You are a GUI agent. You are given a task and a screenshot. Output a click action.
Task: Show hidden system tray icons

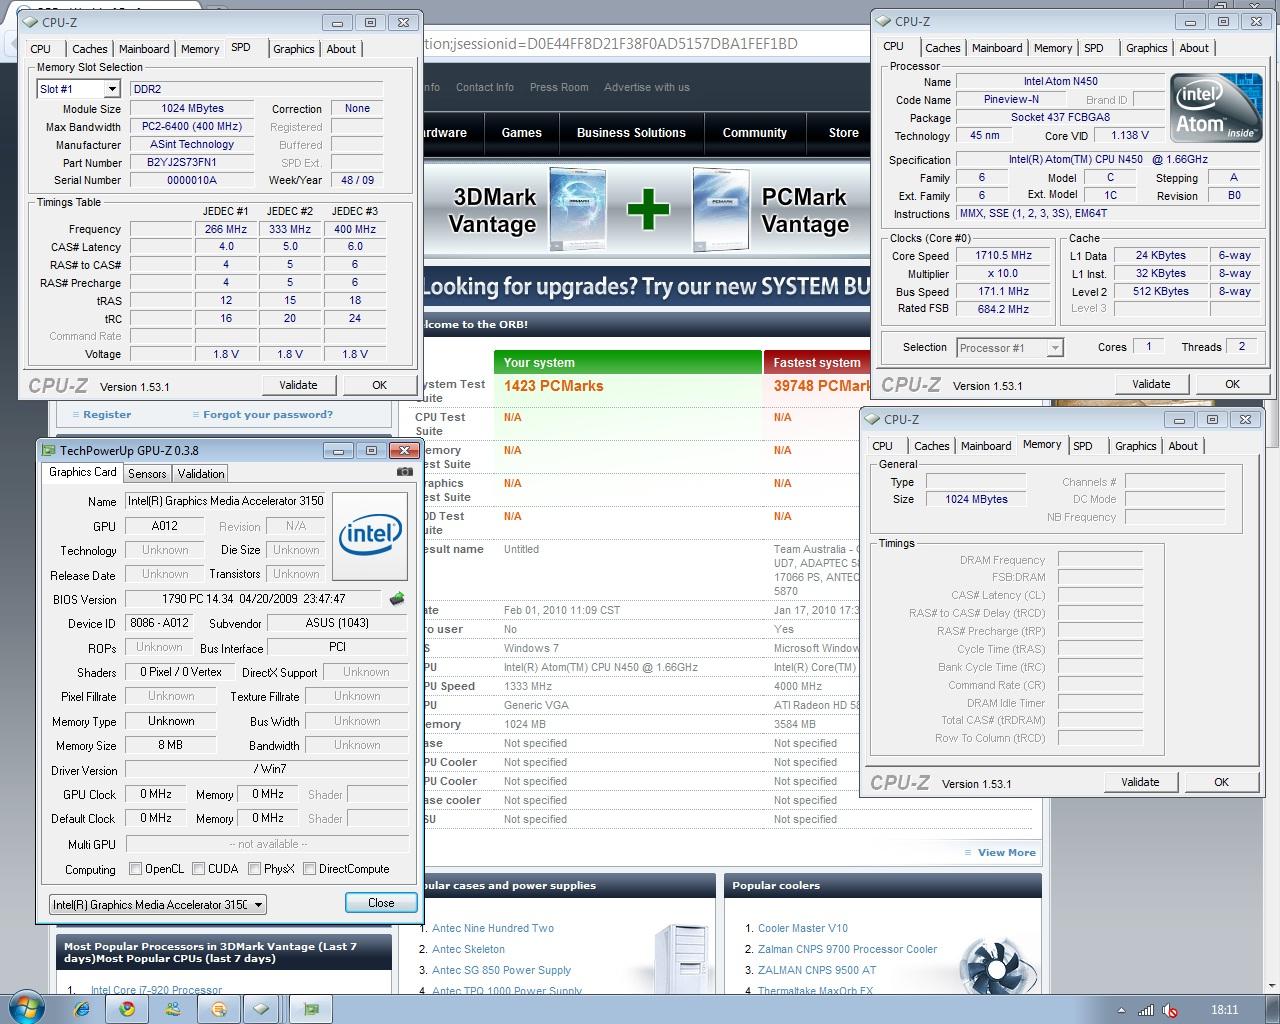tap(1120, 1010)
